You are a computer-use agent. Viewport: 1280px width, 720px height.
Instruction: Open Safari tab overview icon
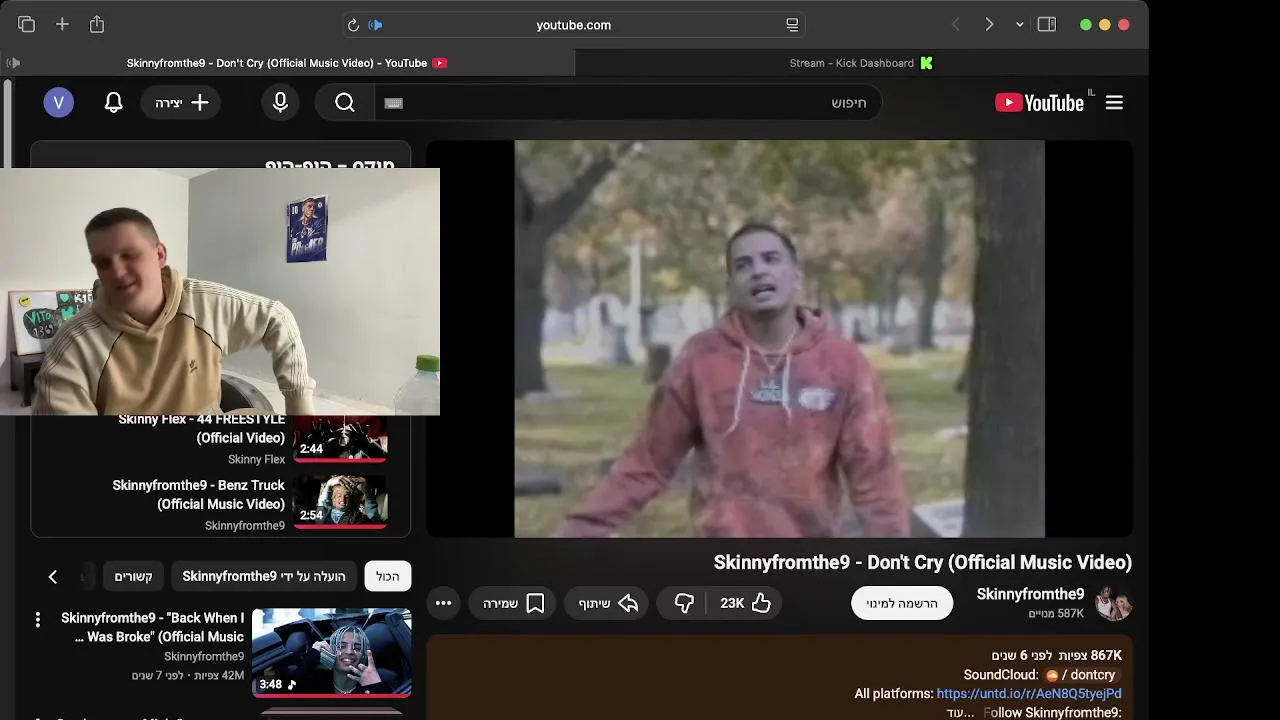click(26, 24)
